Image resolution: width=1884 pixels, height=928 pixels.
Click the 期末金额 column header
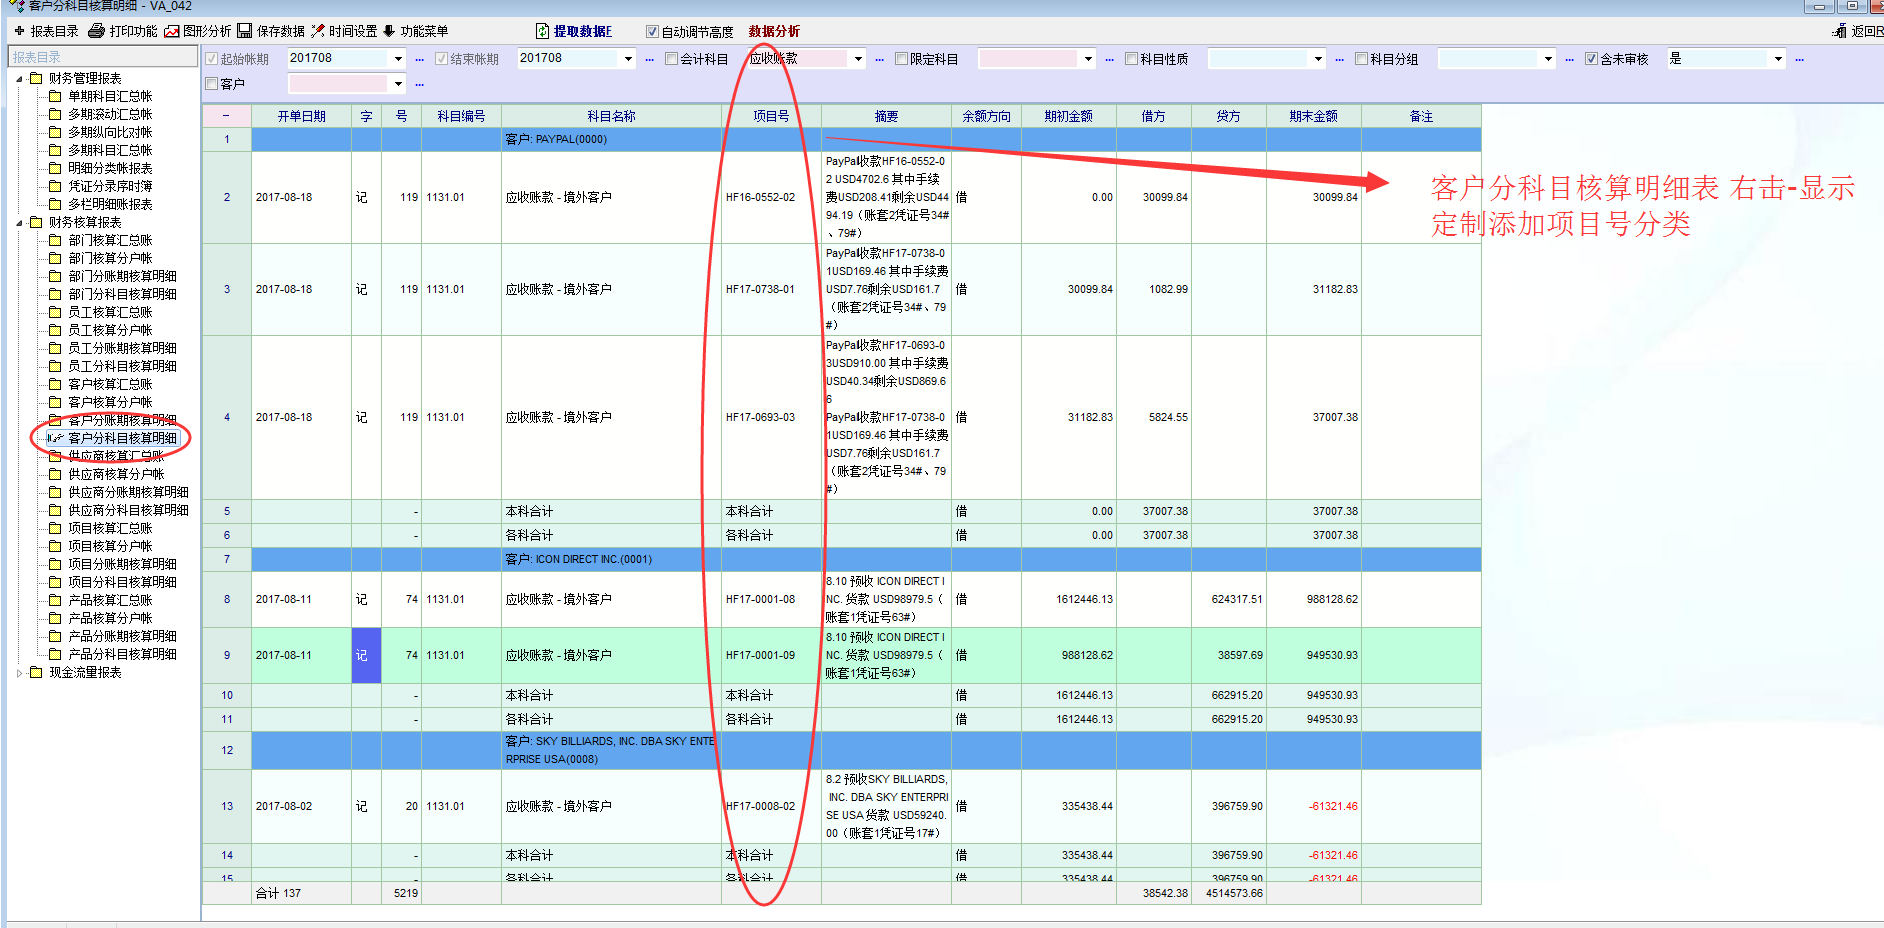[x=1313, y=116]
